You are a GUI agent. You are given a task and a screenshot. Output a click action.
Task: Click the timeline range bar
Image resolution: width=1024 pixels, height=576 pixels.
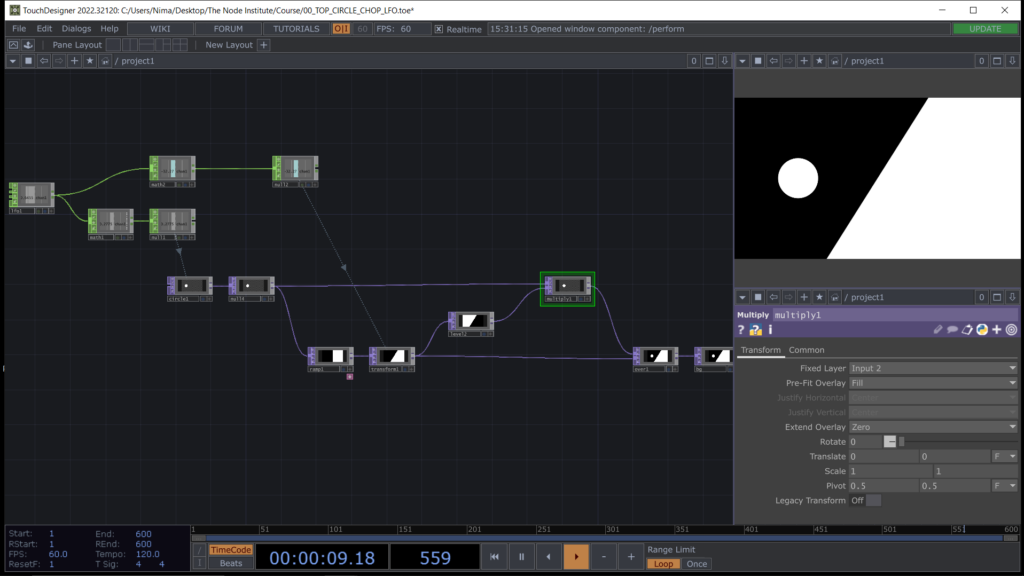click(605, 539)
